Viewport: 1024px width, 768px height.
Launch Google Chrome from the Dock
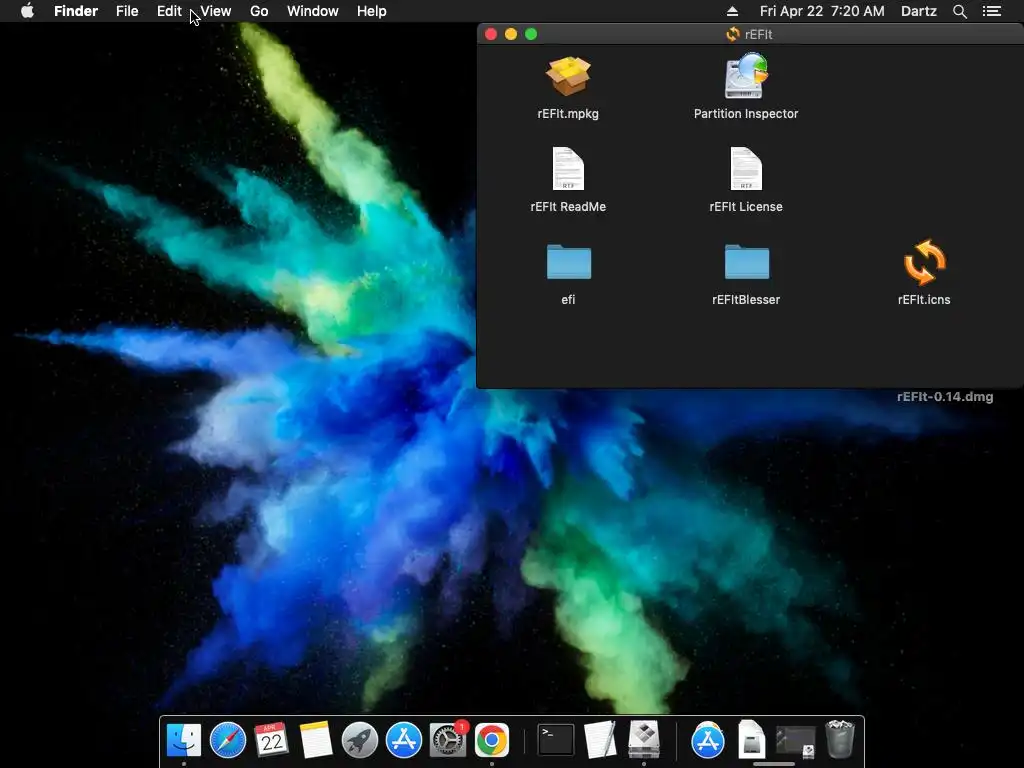click(492, 740)
